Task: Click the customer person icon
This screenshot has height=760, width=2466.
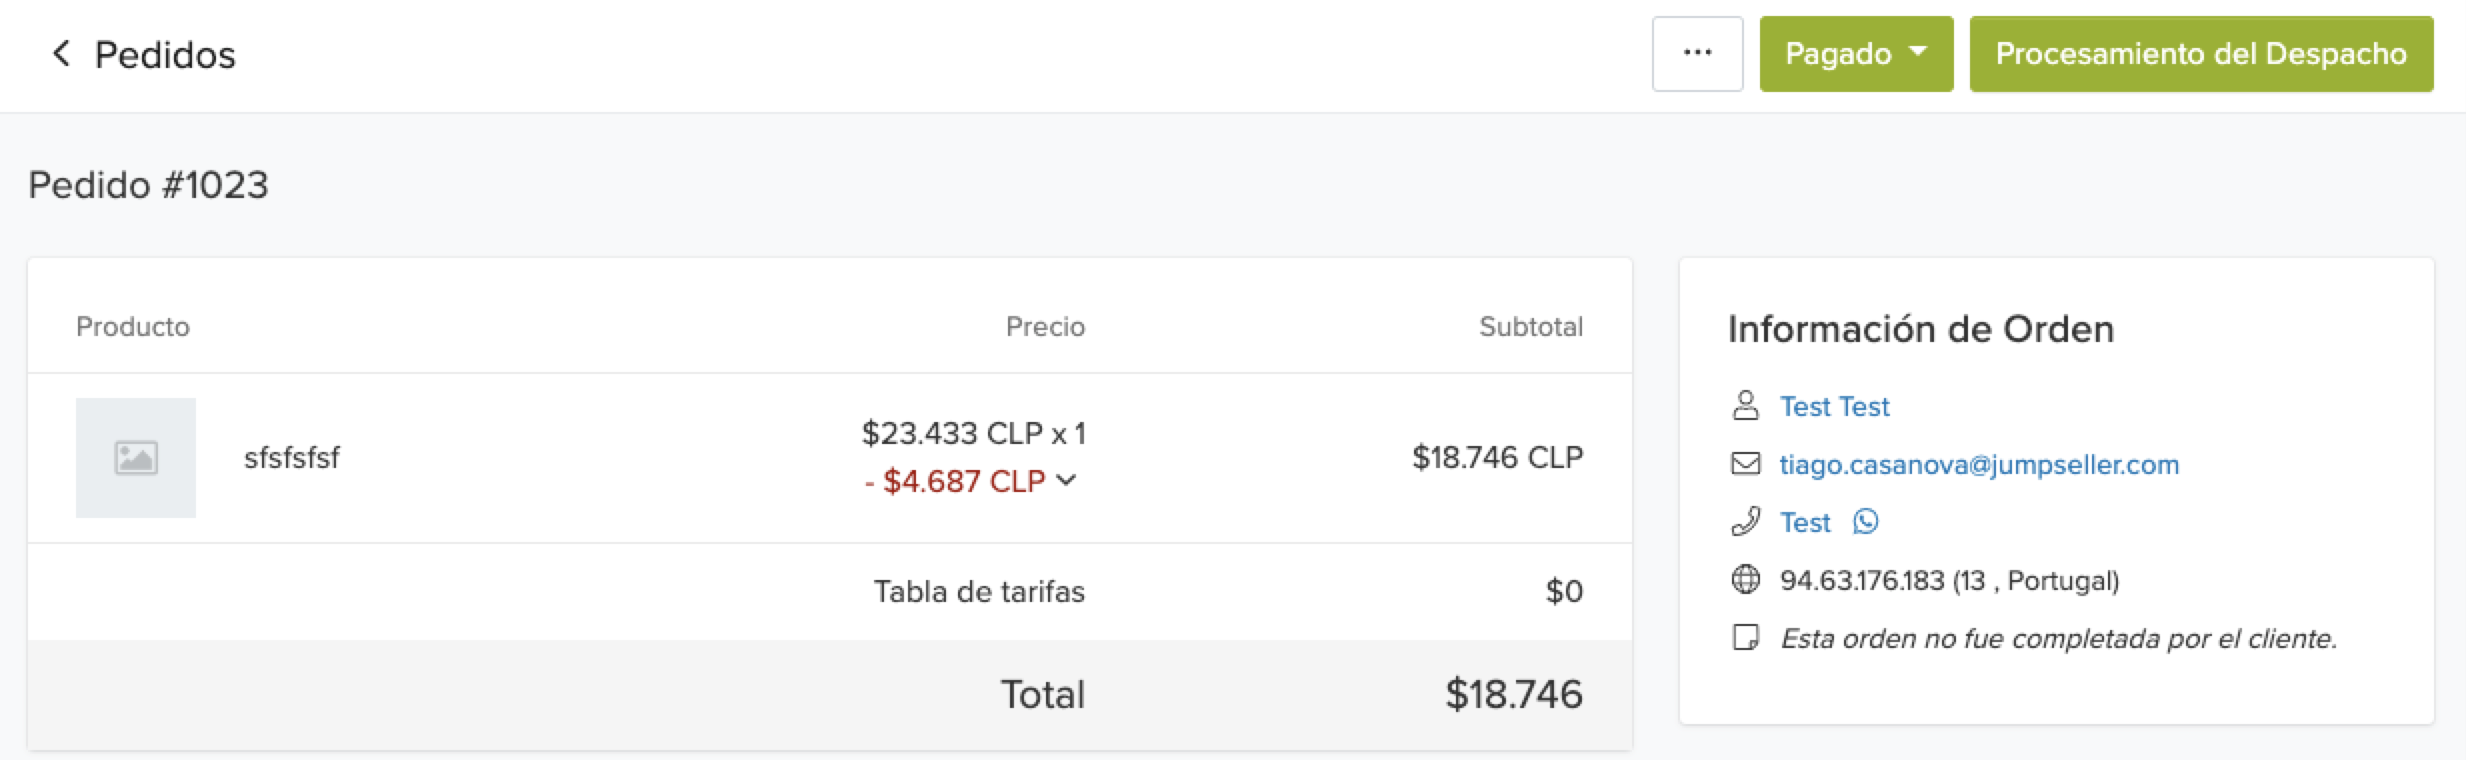Action: click(1745, 406)
